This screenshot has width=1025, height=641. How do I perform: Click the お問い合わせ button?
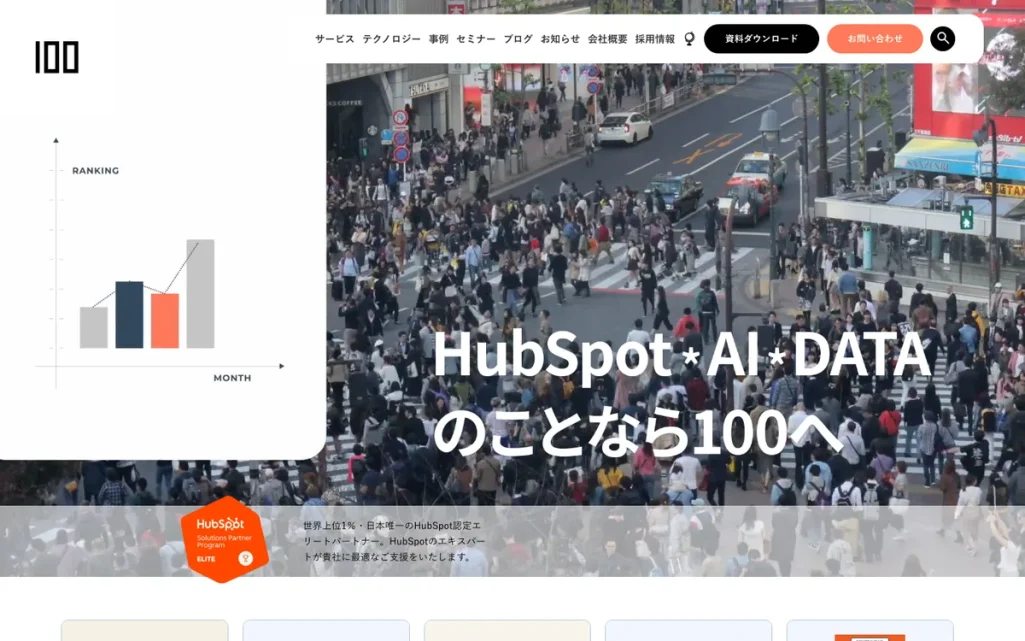875,39
